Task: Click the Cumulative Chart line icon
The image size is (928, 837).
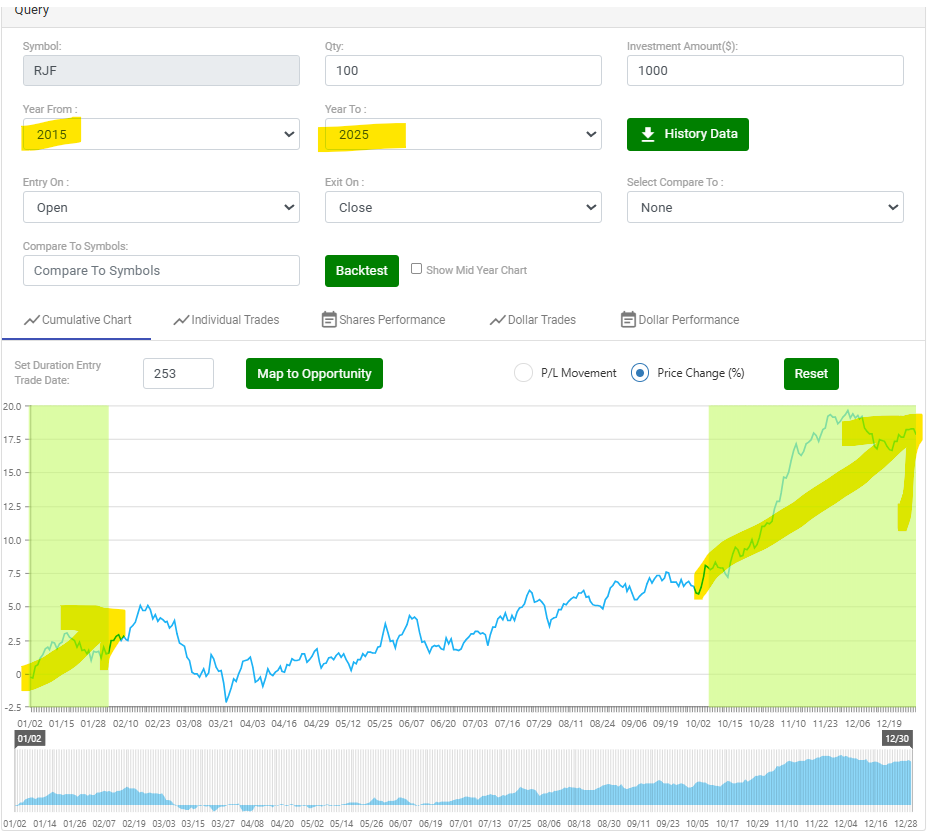Action: tap(31, 320)
